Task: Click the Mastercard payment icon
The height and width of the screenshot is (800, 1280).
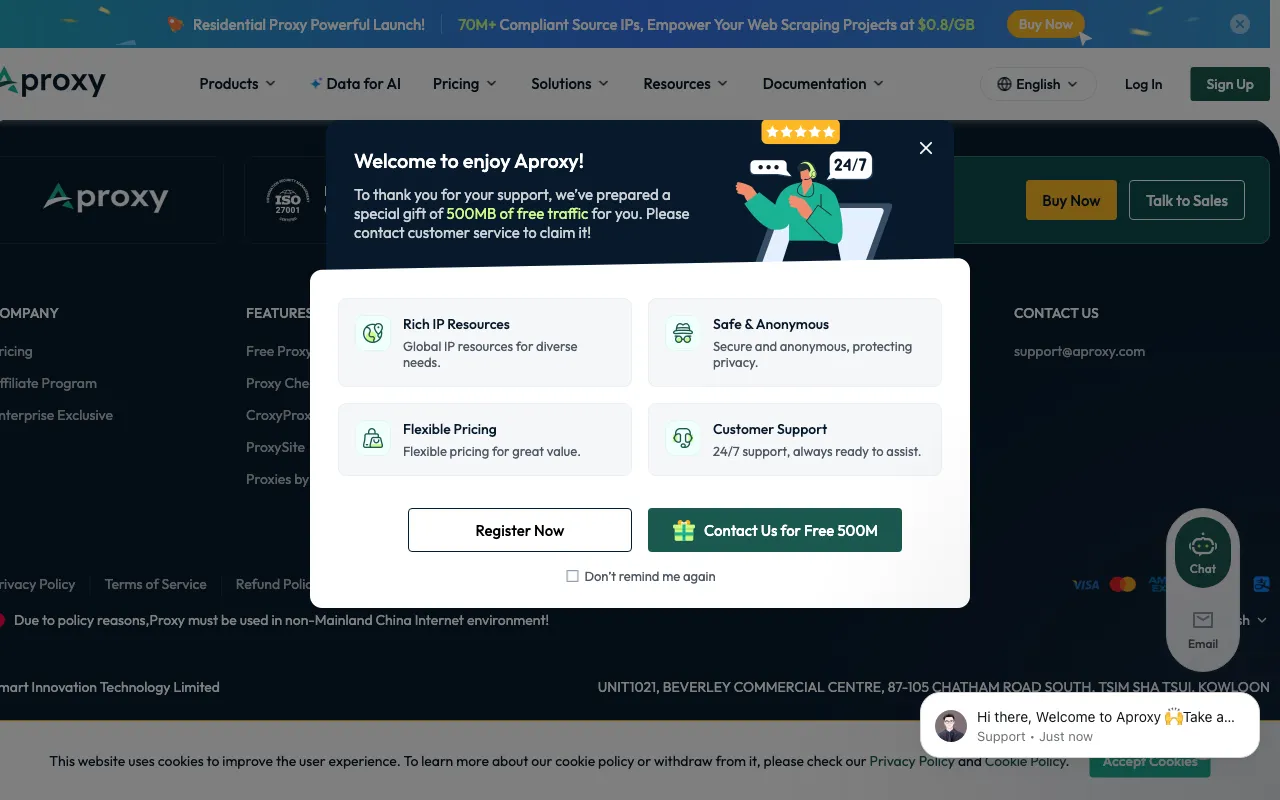Action: [1123, 584]
